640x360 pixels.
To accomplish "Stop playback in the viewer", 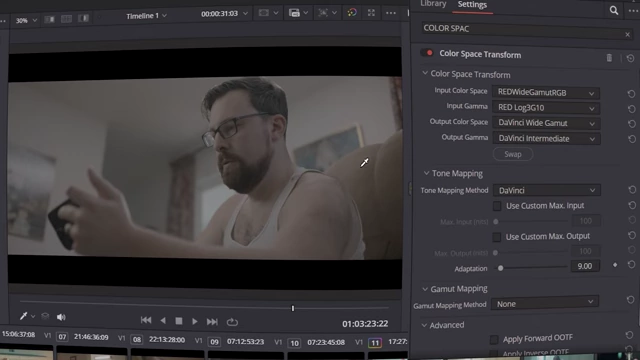I will (179, 321).
